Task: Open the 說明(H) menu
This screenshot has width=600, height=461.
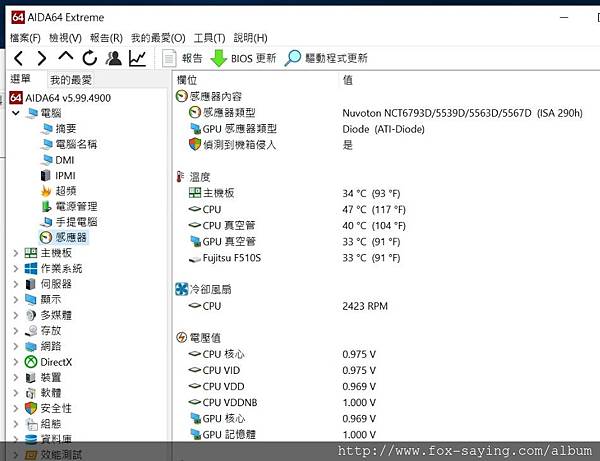Action: 250,38
